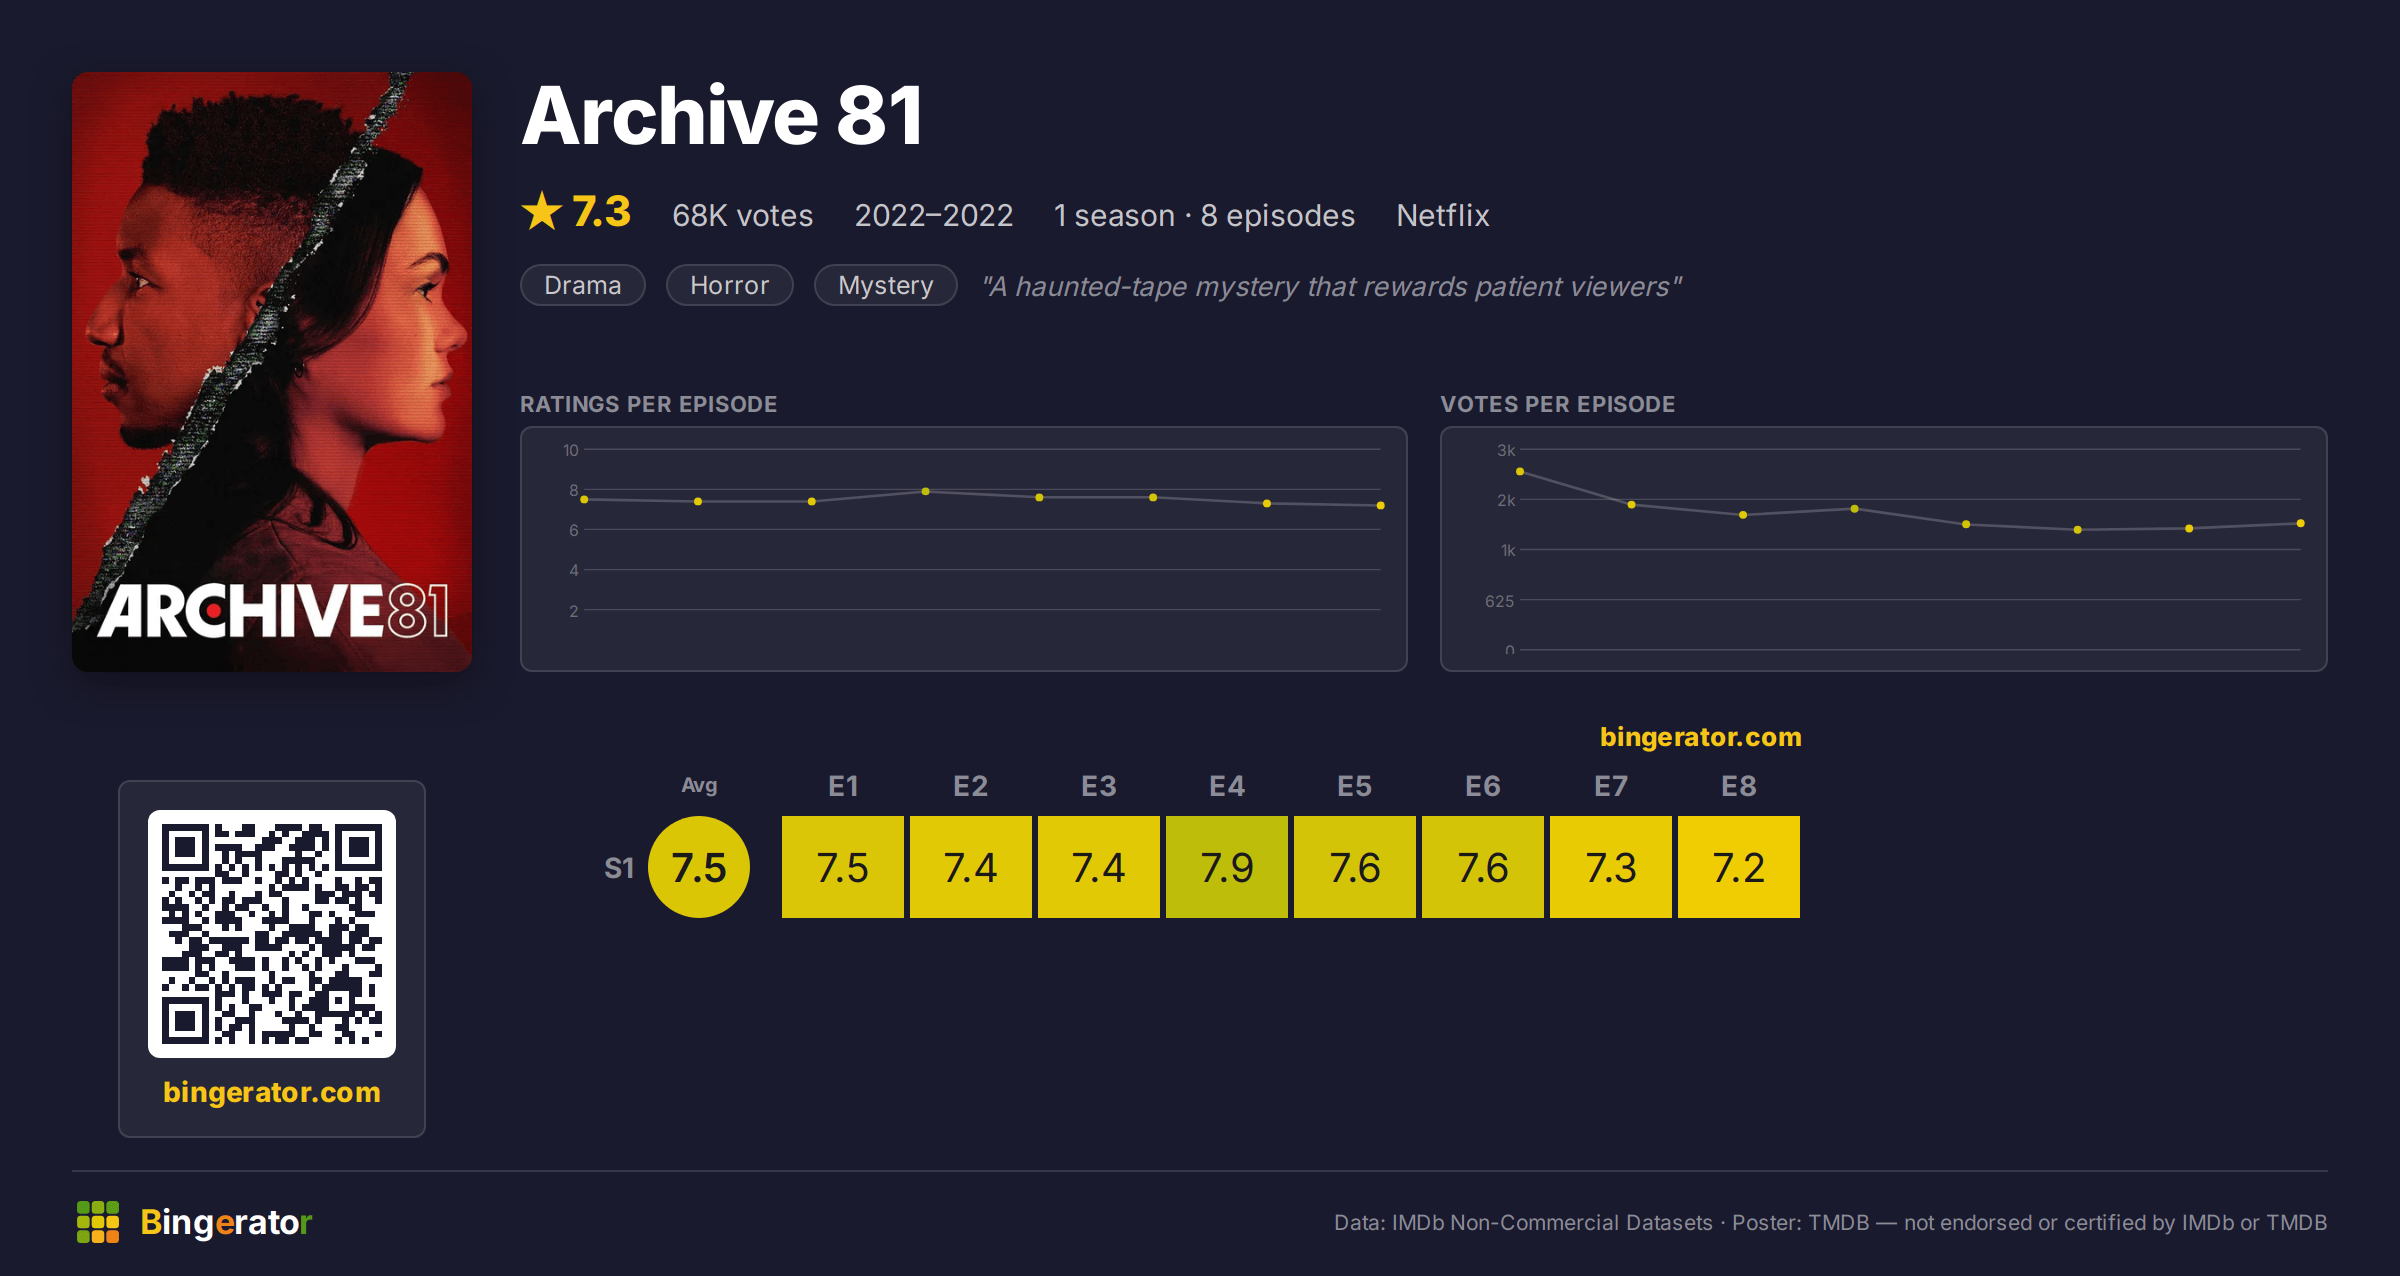Click the yellow star rating icon
The image size is (2400, 1276).
[542, 211]
